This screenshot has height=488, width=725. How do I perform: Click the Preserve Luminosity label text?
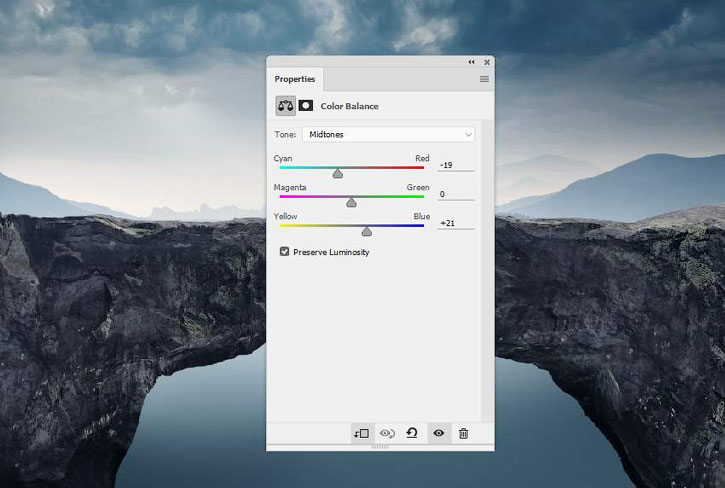pyautogui.click(x=332, y=252)
